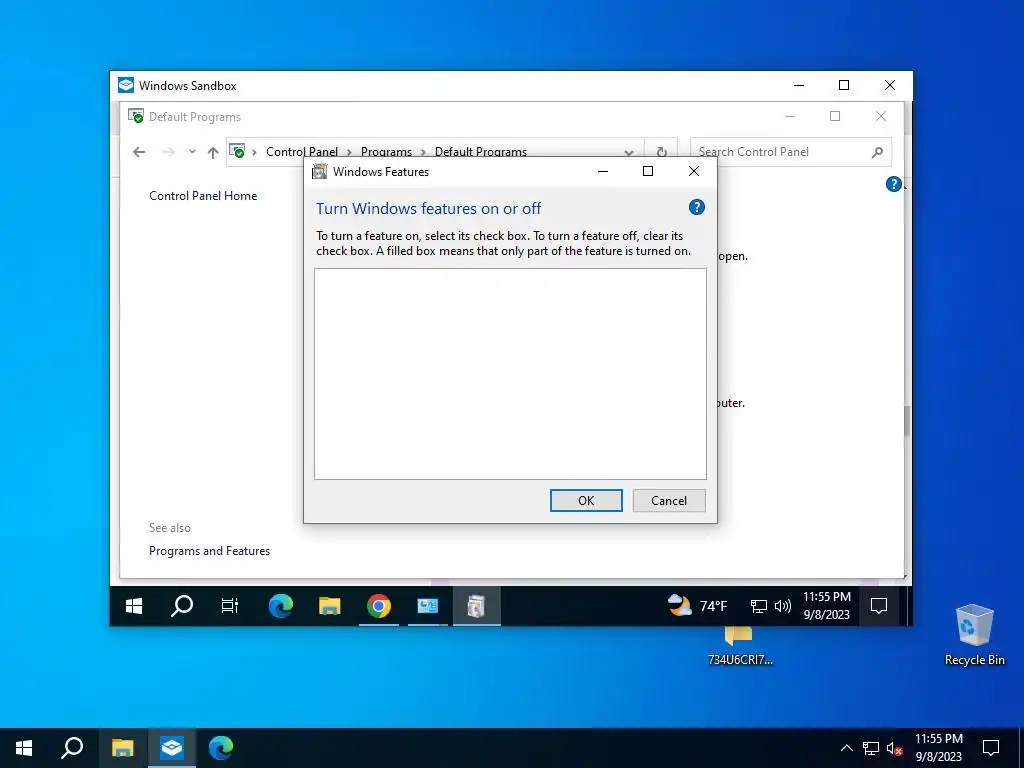Open sandbox Start menu
The width and height of the screenshot is (1024, 768).
(134, 606)
